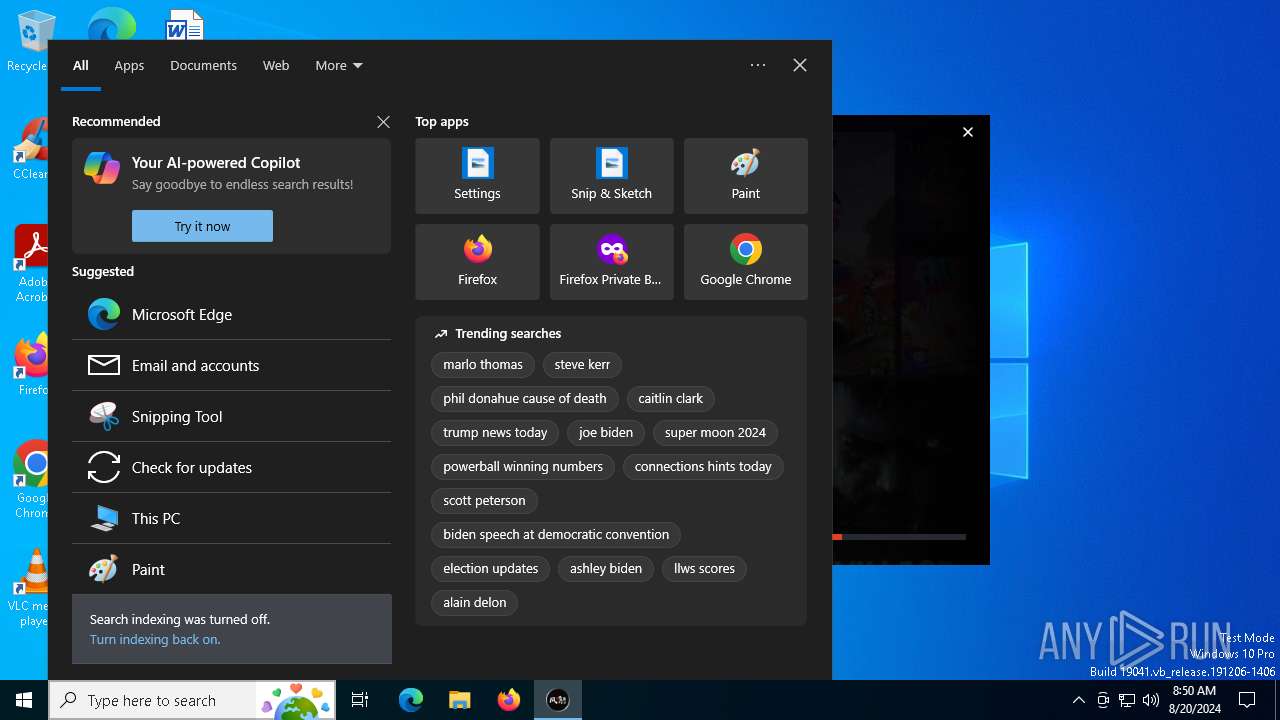Click Turn indexing back on link
This screenshot has width=1280, height=720.
155,639
